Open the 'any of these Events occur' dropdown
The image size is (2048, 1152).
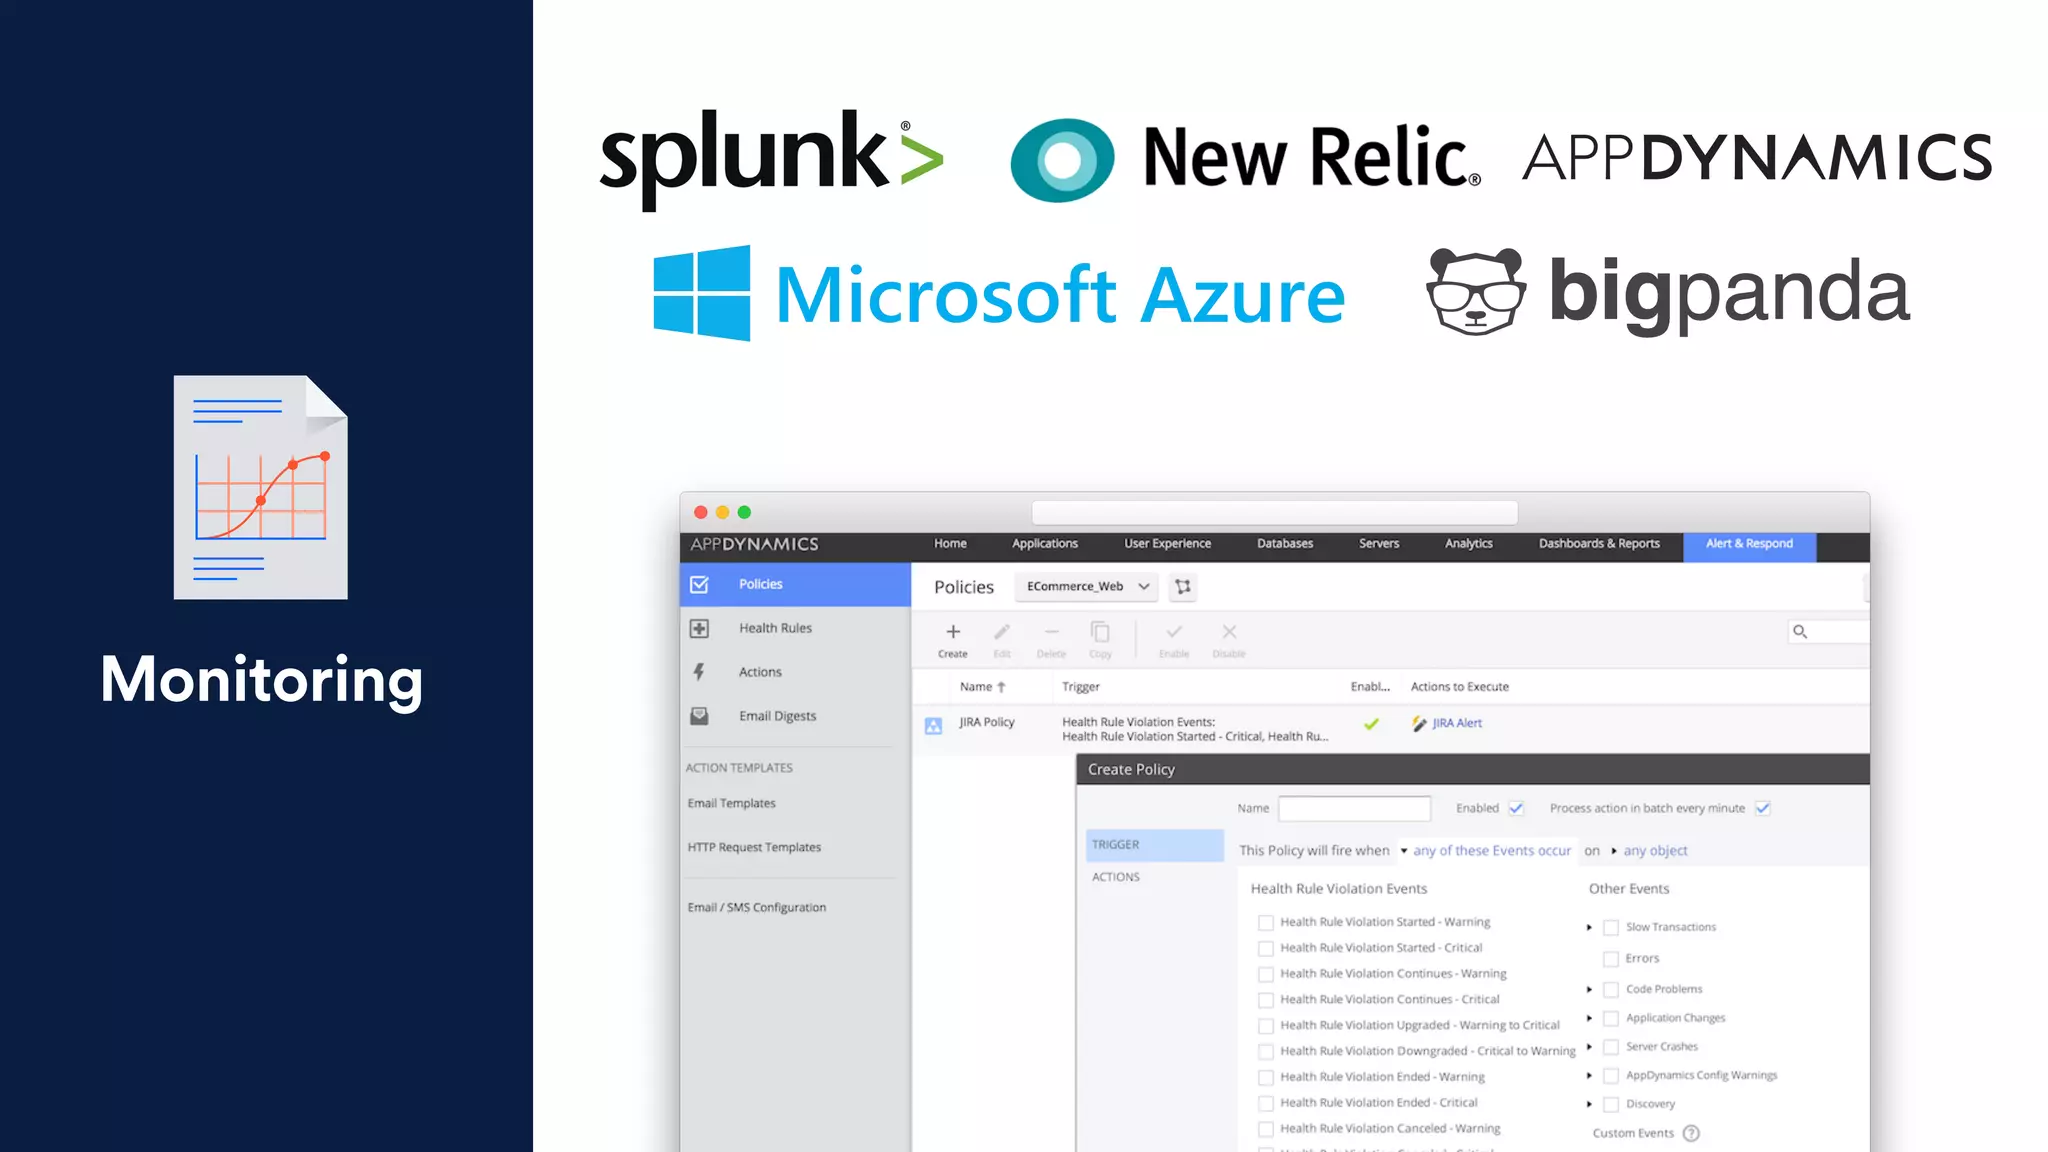coord(1490,851)
